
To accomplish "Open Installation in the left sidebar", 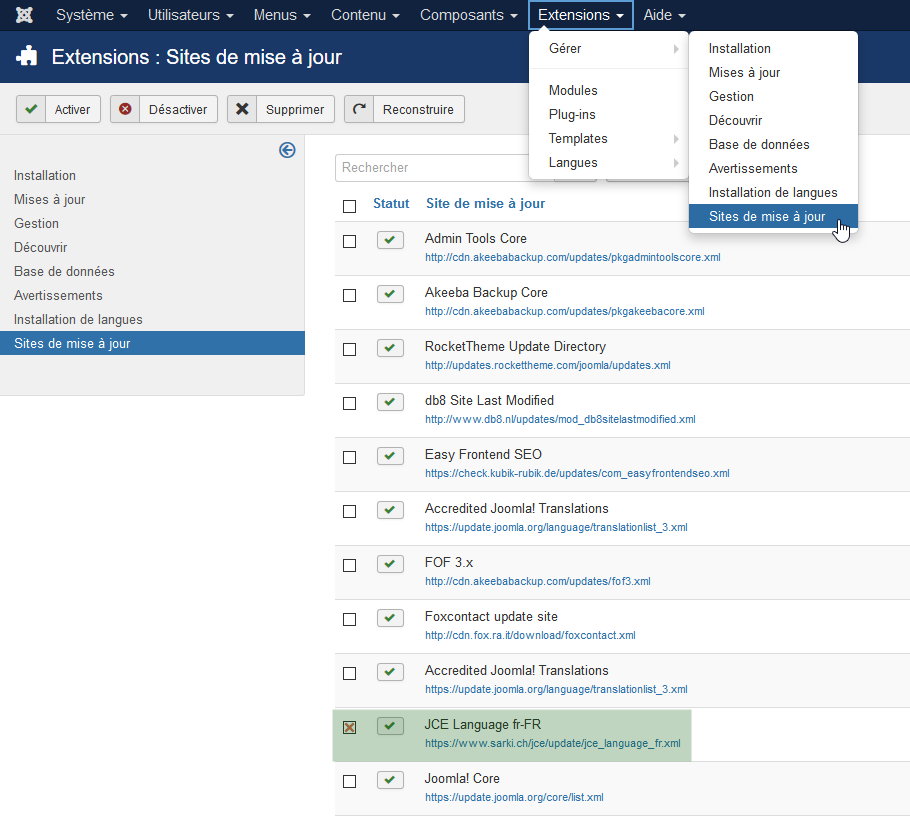I will click(45, 175).
